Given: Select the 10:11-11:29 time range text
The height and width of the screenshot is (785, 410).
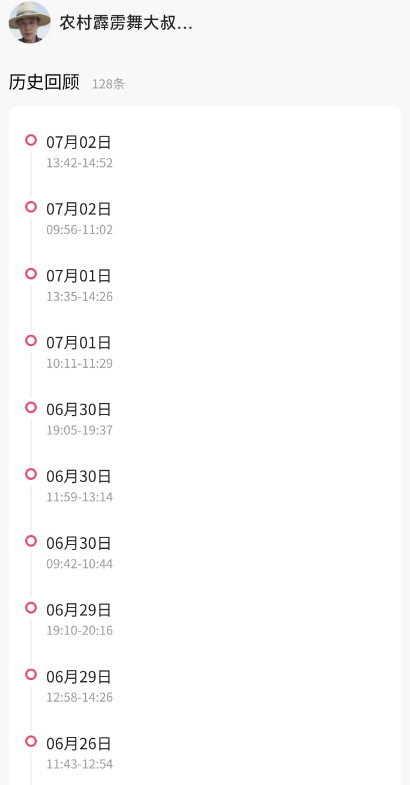Looking at the screenshot, I should [x=80, y=363].
